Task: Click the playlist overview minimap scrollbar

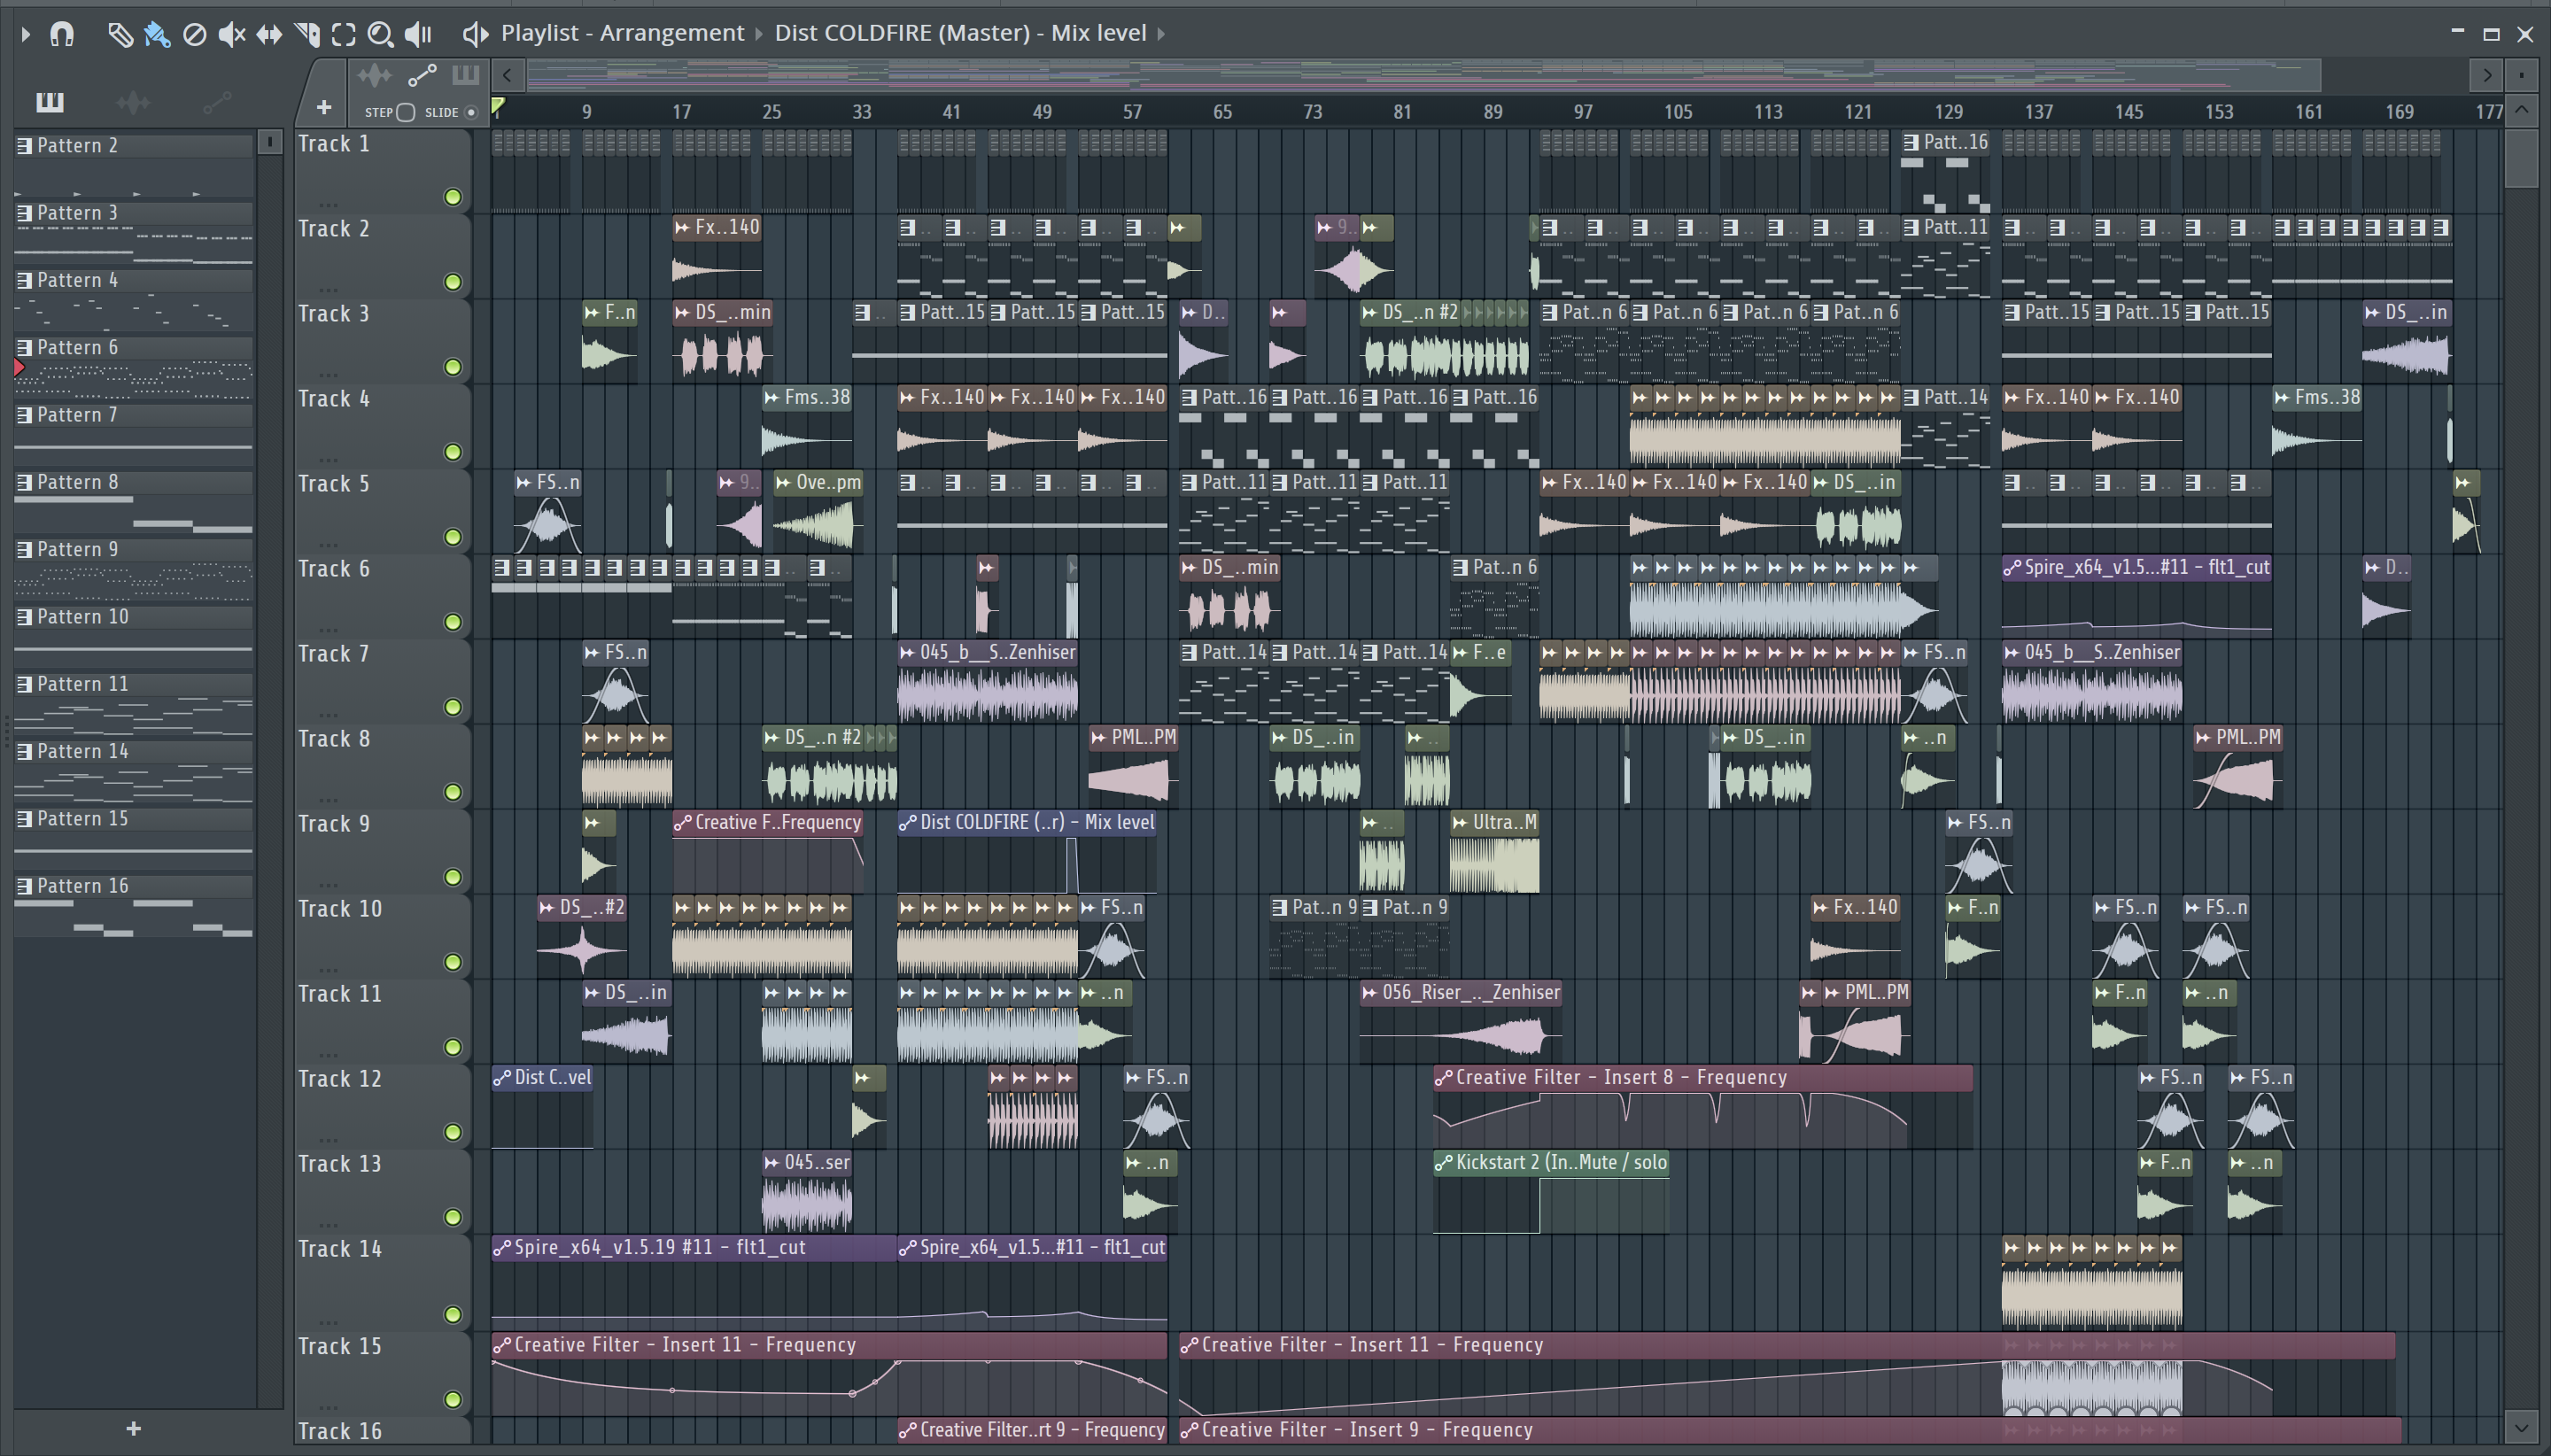Action: (1423, 75)
